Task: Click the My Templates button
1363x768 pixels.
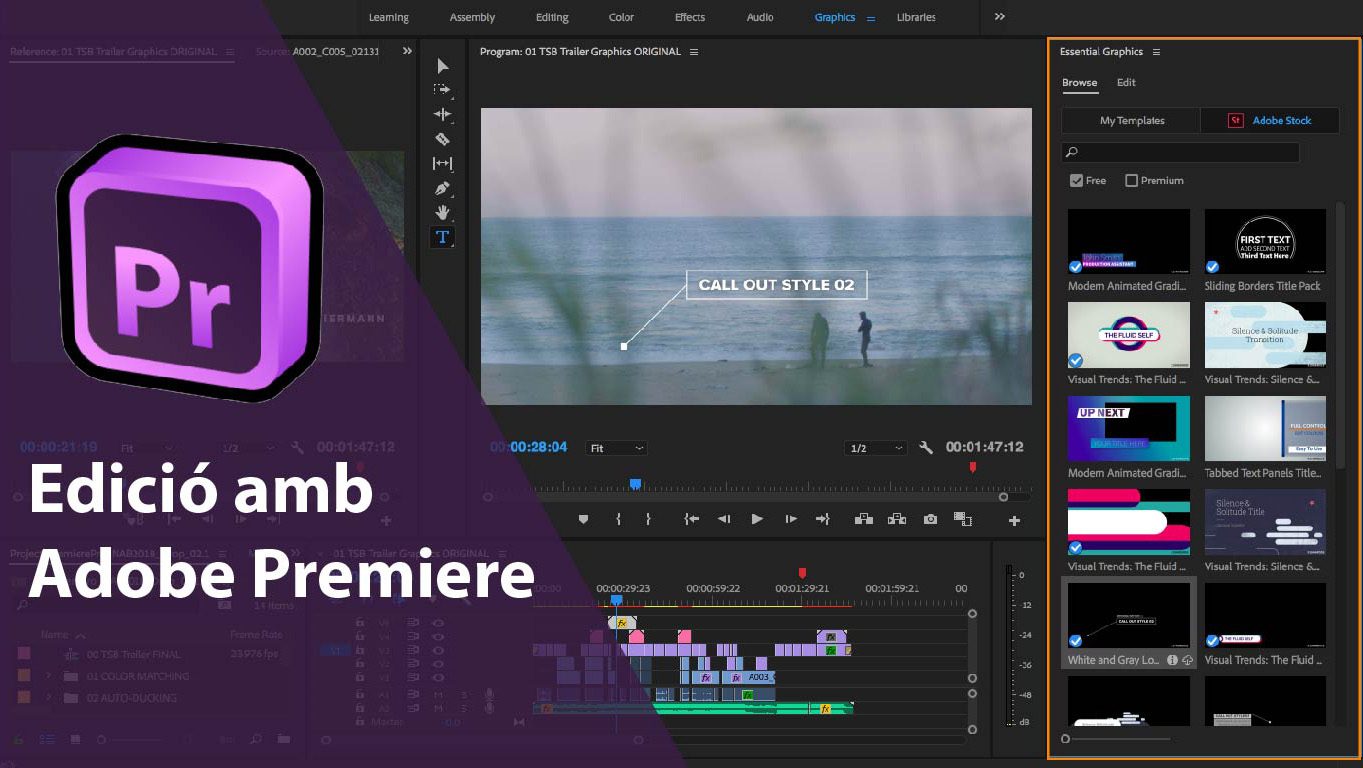Action: pyautogui.click(x=1131, y=120)
